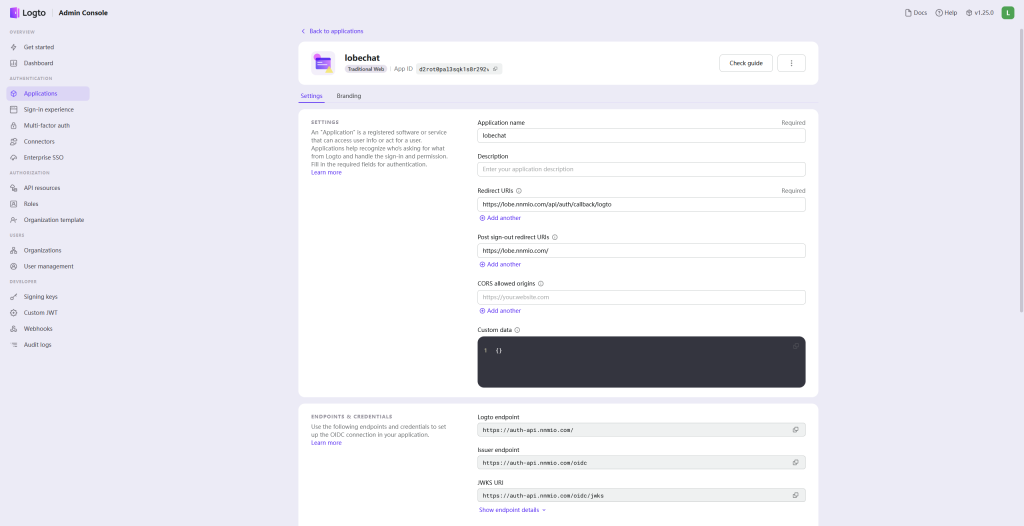Copy the Custom data editor content
The height and width of the screenshot is (526, 1024).
(796, 346)
